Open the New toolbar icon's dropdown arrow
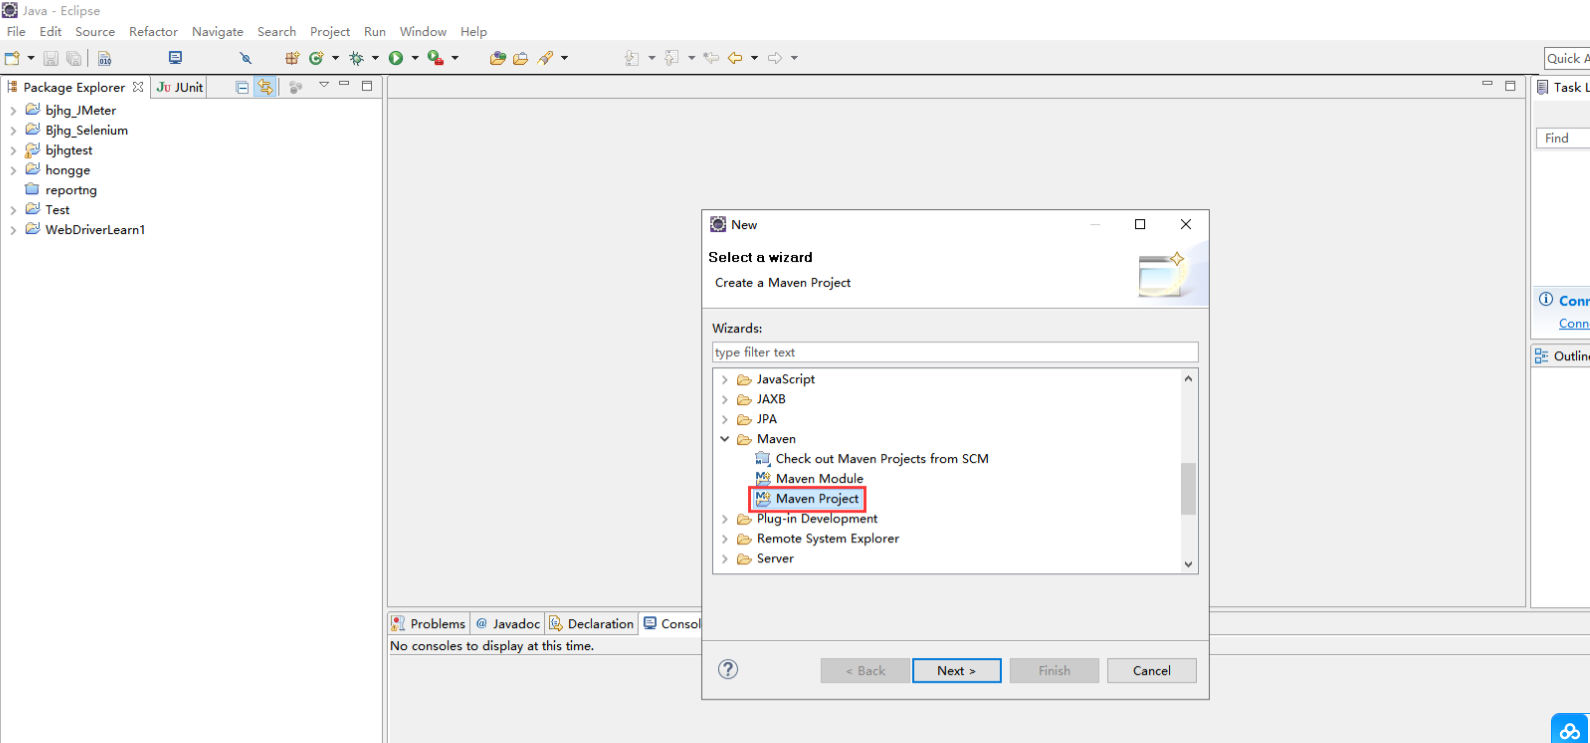 [31, 58]
